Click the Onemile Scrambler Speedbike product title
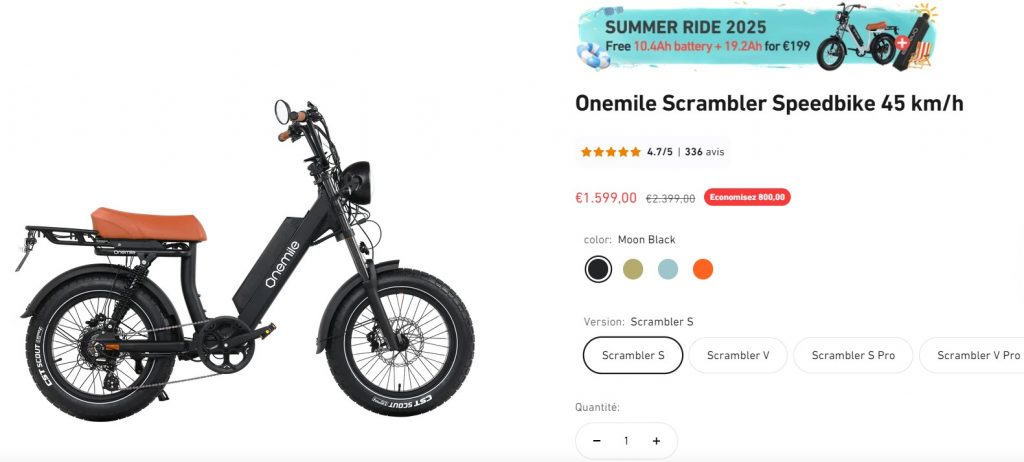Viewport: 1024px width, 462px height. pos(769,103)
